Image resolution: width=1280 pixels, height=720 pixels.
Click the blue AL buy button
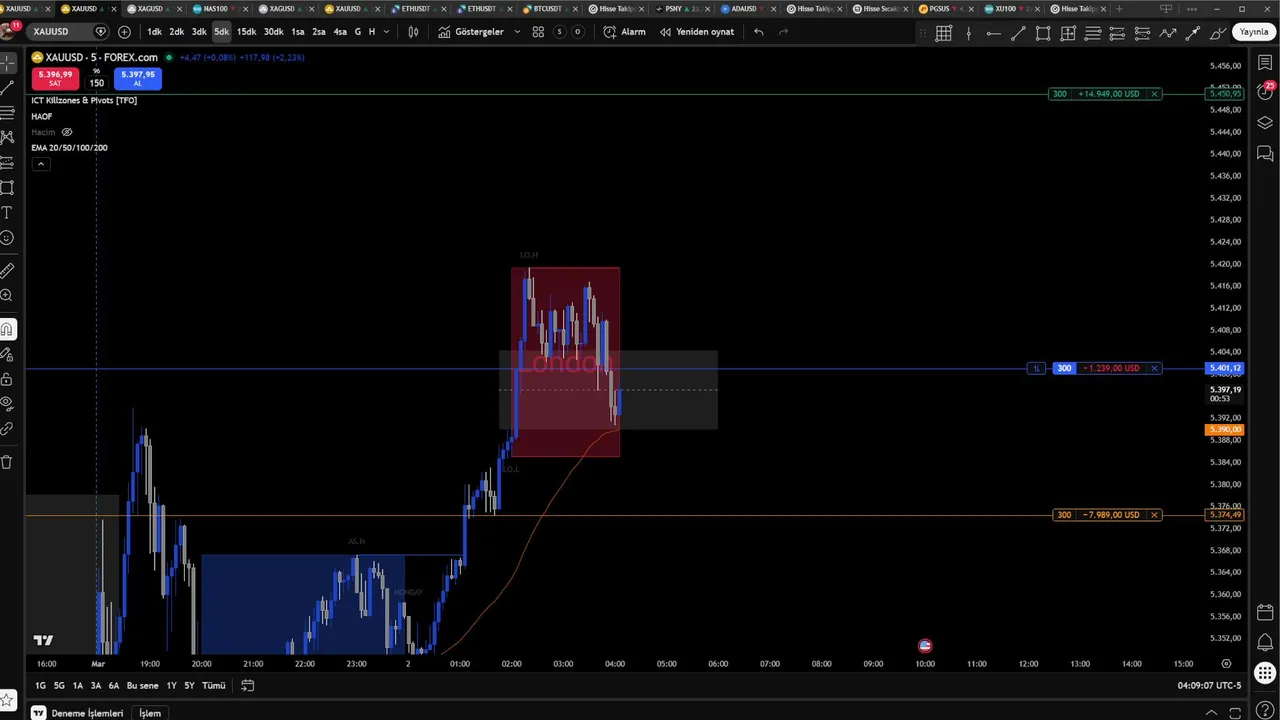[138, 78]
